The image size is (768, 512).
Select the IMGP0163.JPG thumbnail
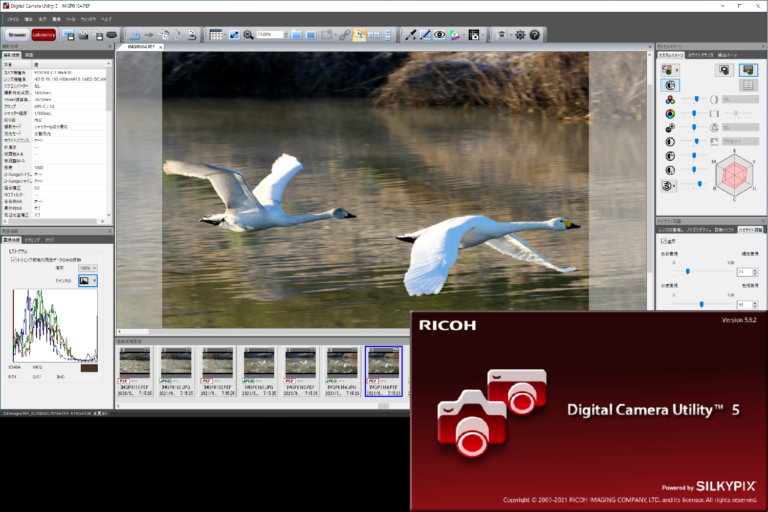pyautogui.click(x=259, y=371)
